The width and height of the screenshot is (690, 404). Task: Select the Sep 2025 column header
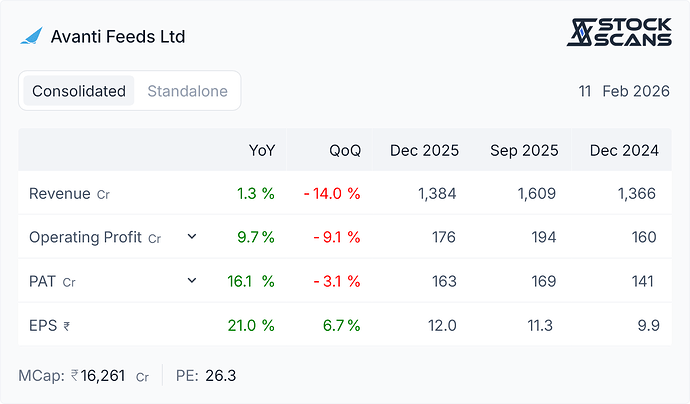524,151
